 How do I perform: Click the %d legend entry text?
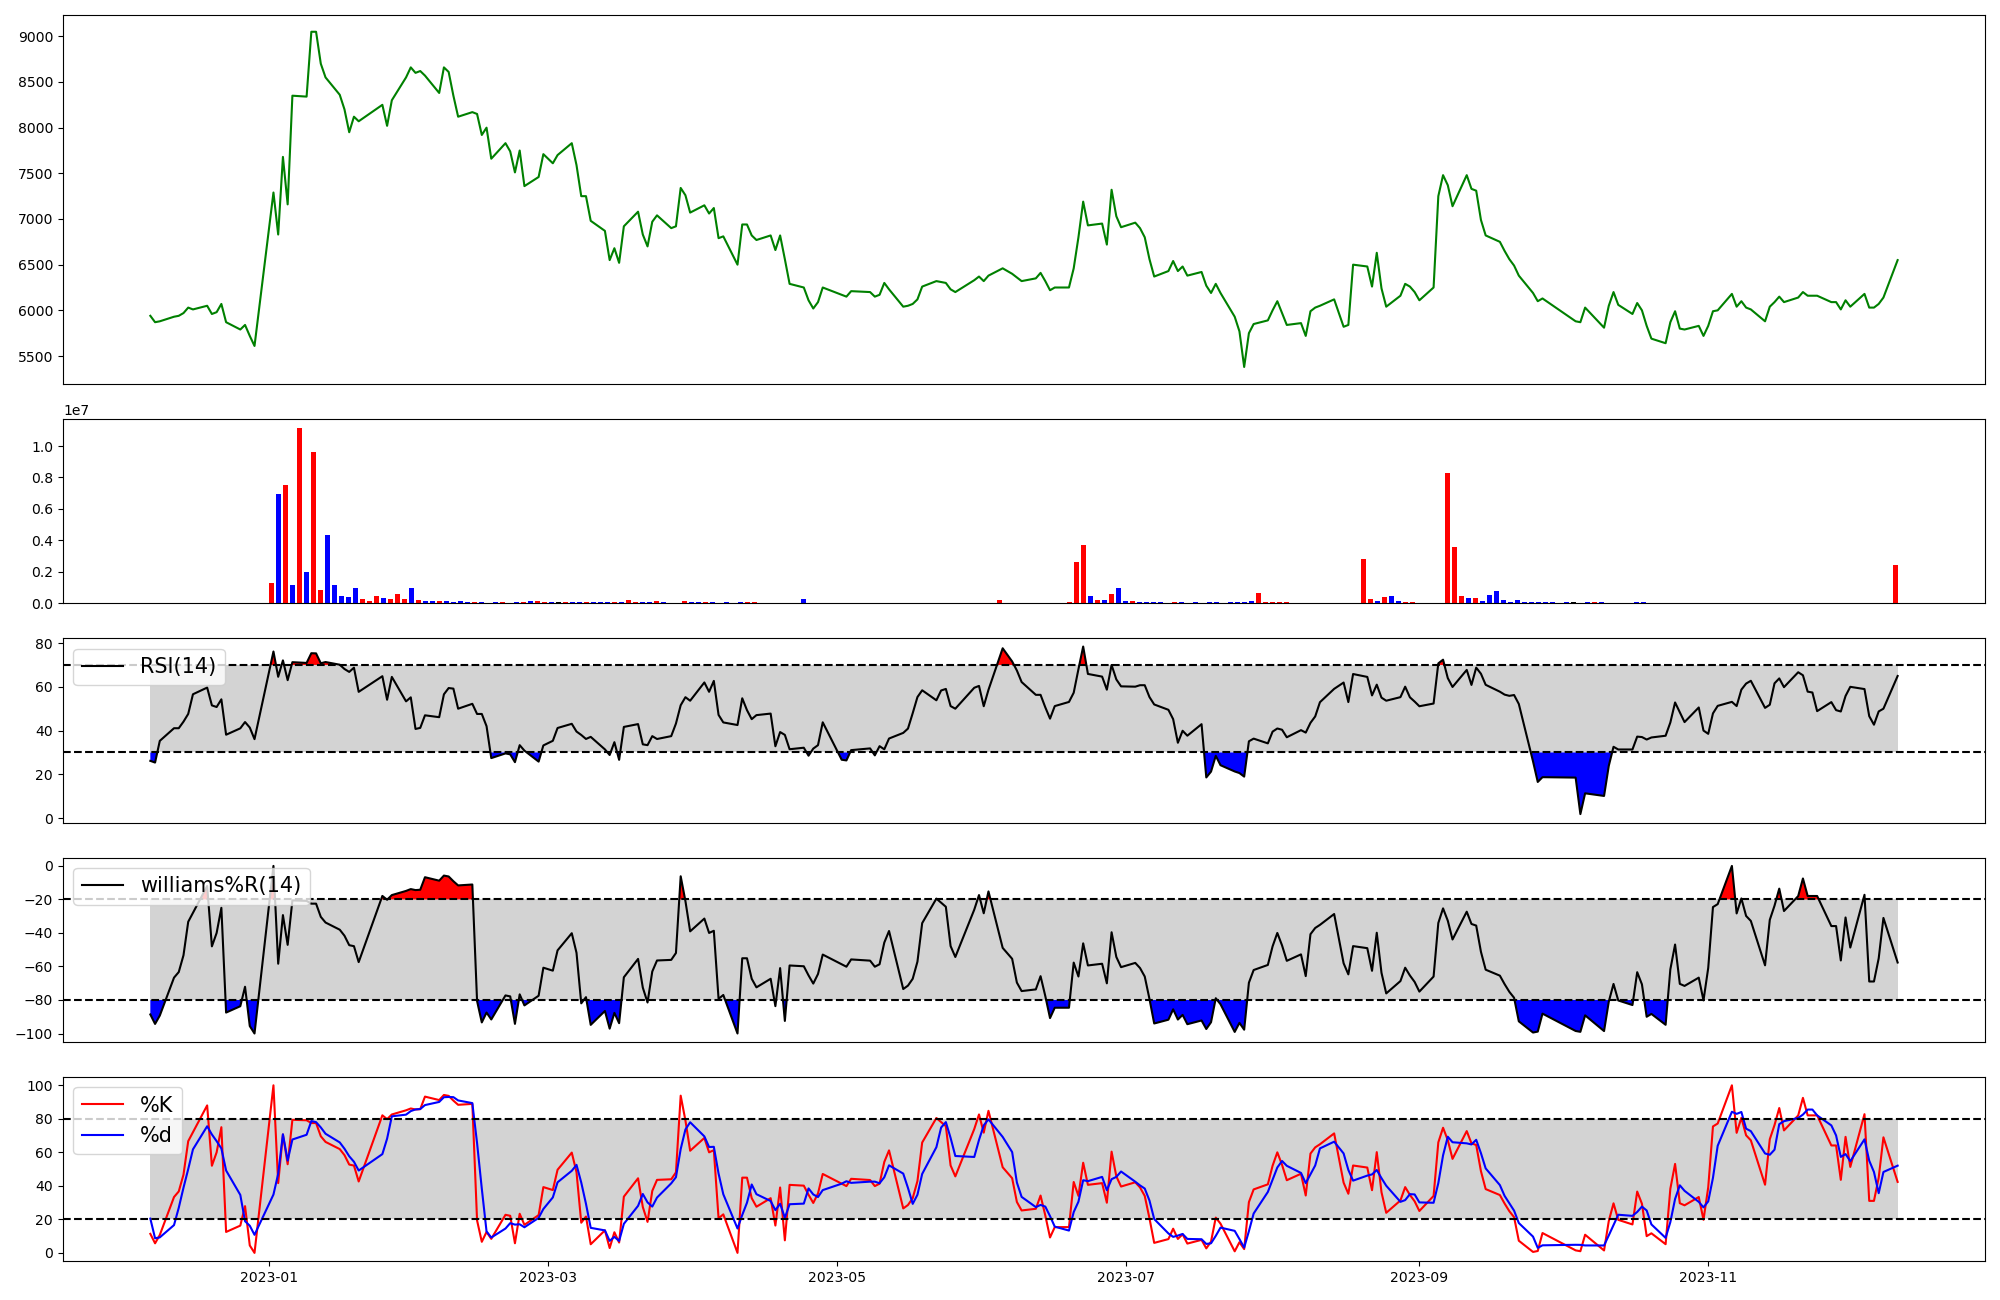click(x=156, y=1135)
